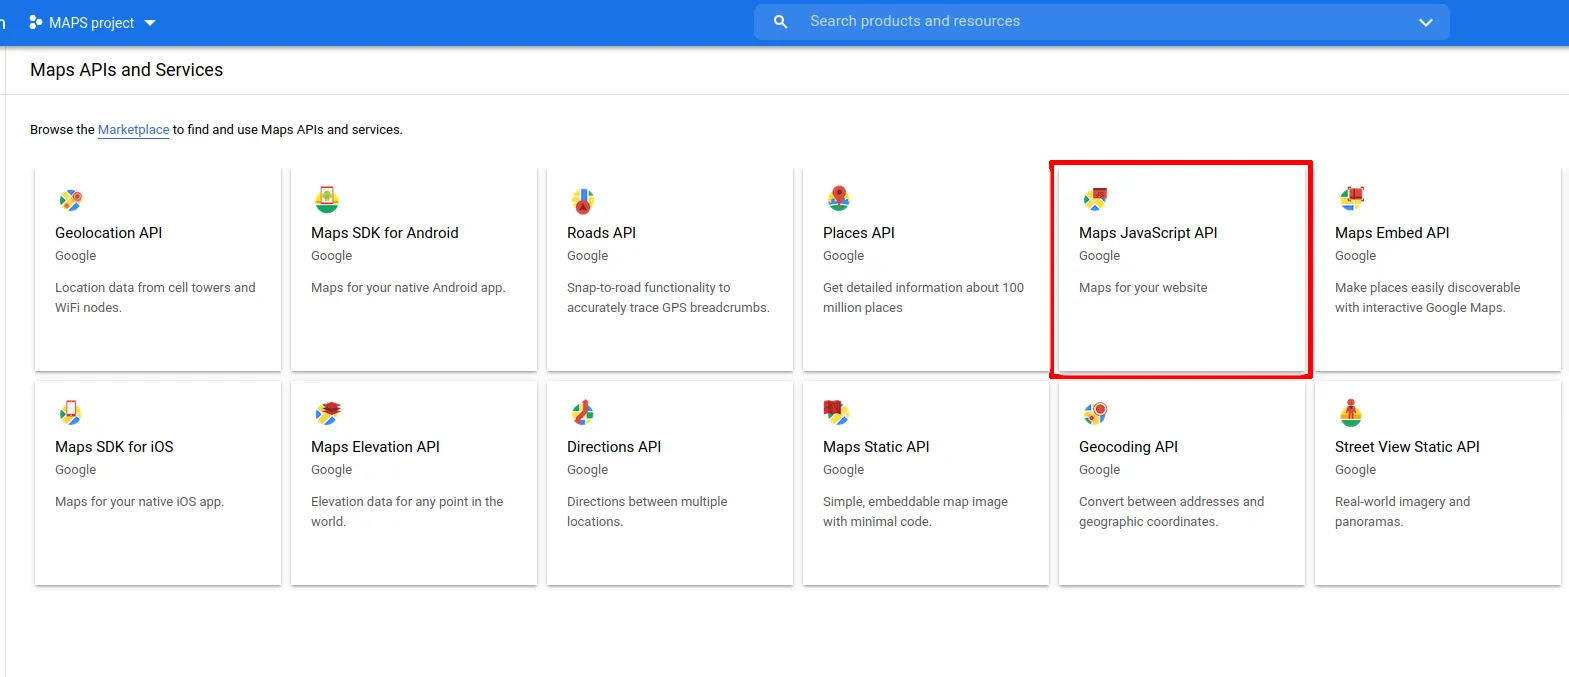Click the Directions API icon

point(583,413)
